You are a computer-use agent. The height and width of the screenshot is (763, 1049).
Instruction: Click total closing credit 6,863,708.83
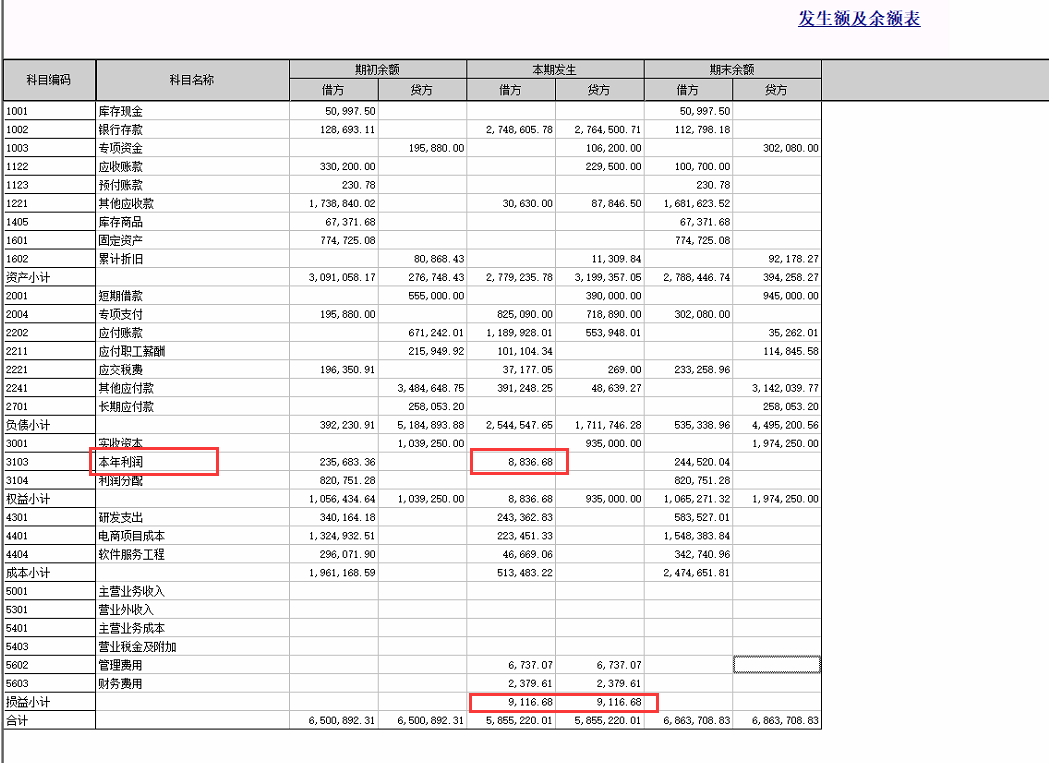(785, 721)
